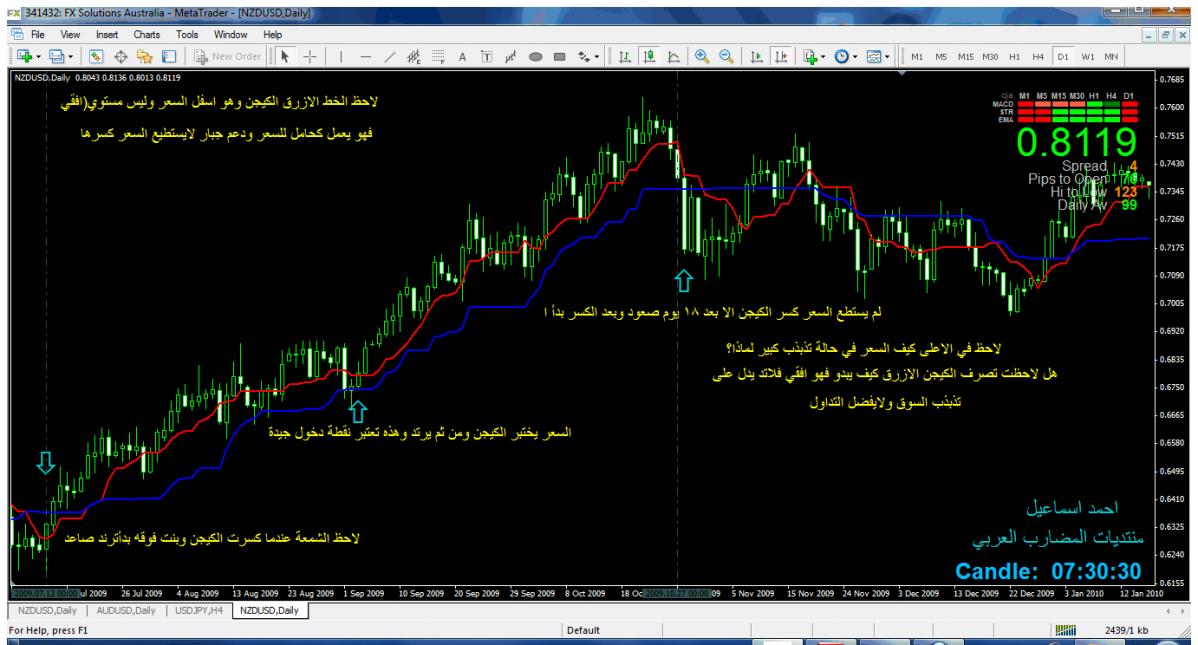Select the Rectangle drawing tool
The width and height of the screenshot is (1198, 645).
tap(559, 57)
